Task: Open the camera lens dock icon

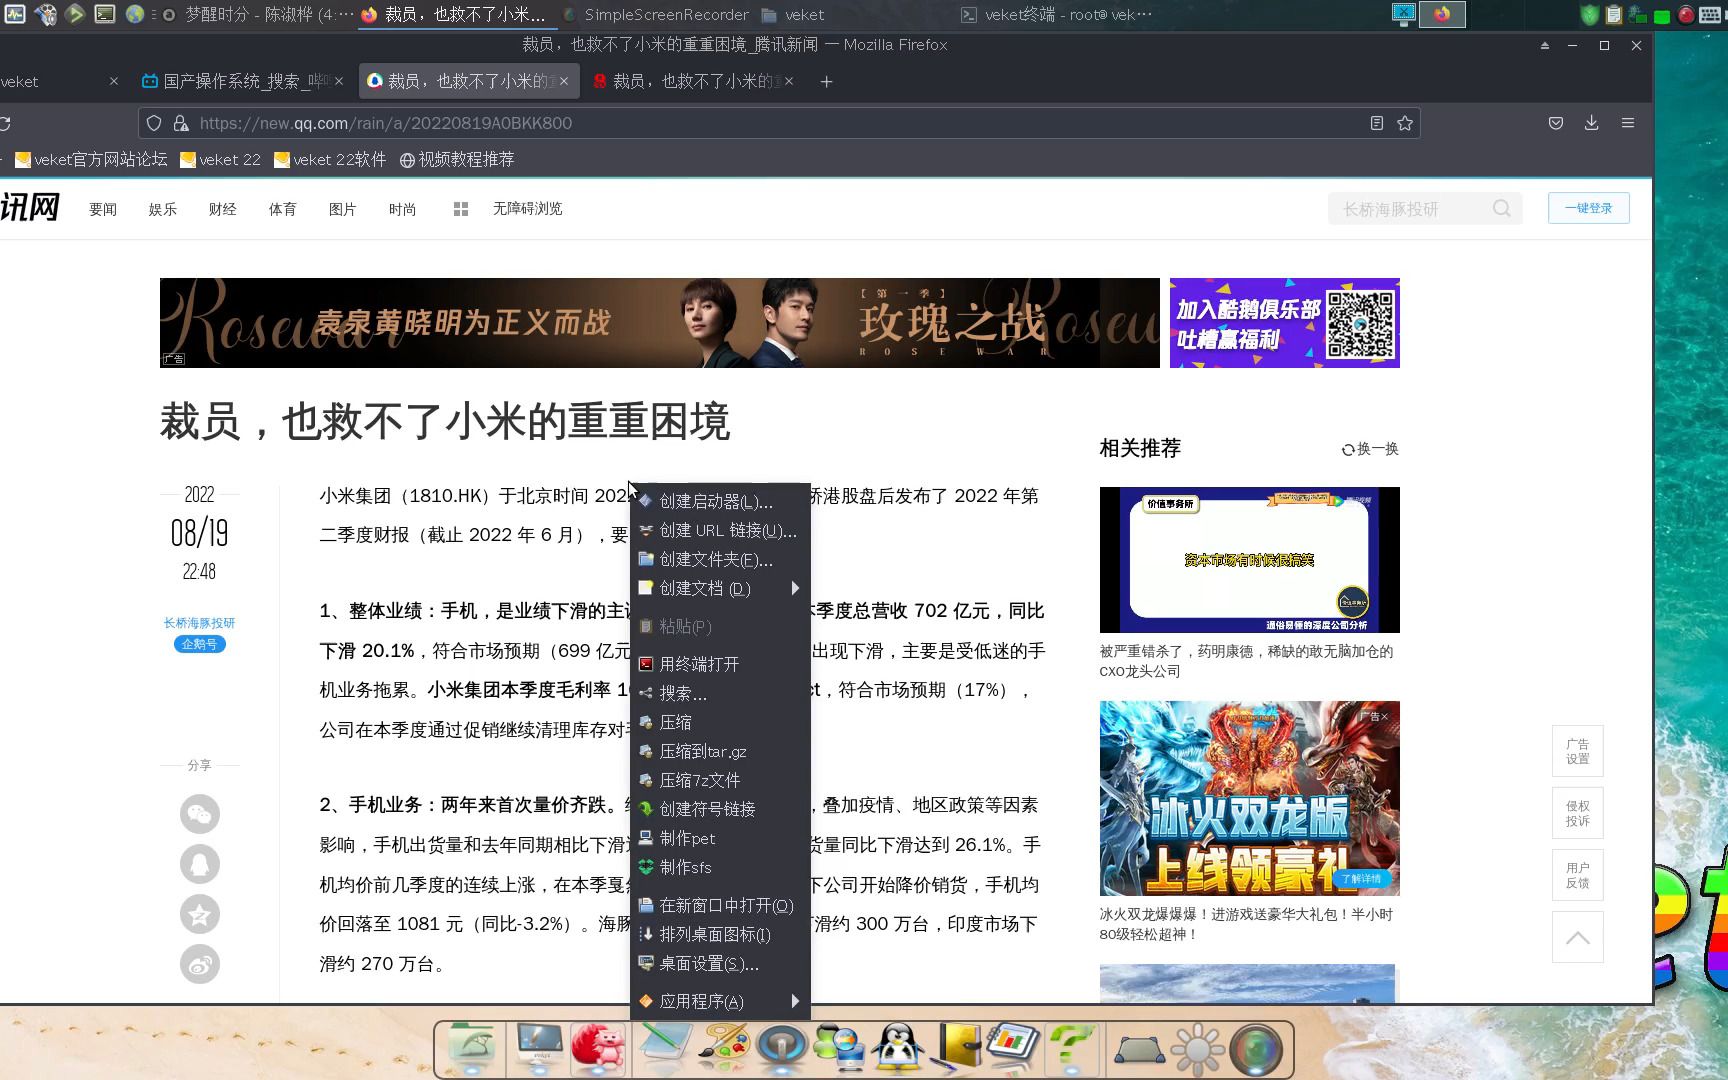Action: coord(1256,1049)
